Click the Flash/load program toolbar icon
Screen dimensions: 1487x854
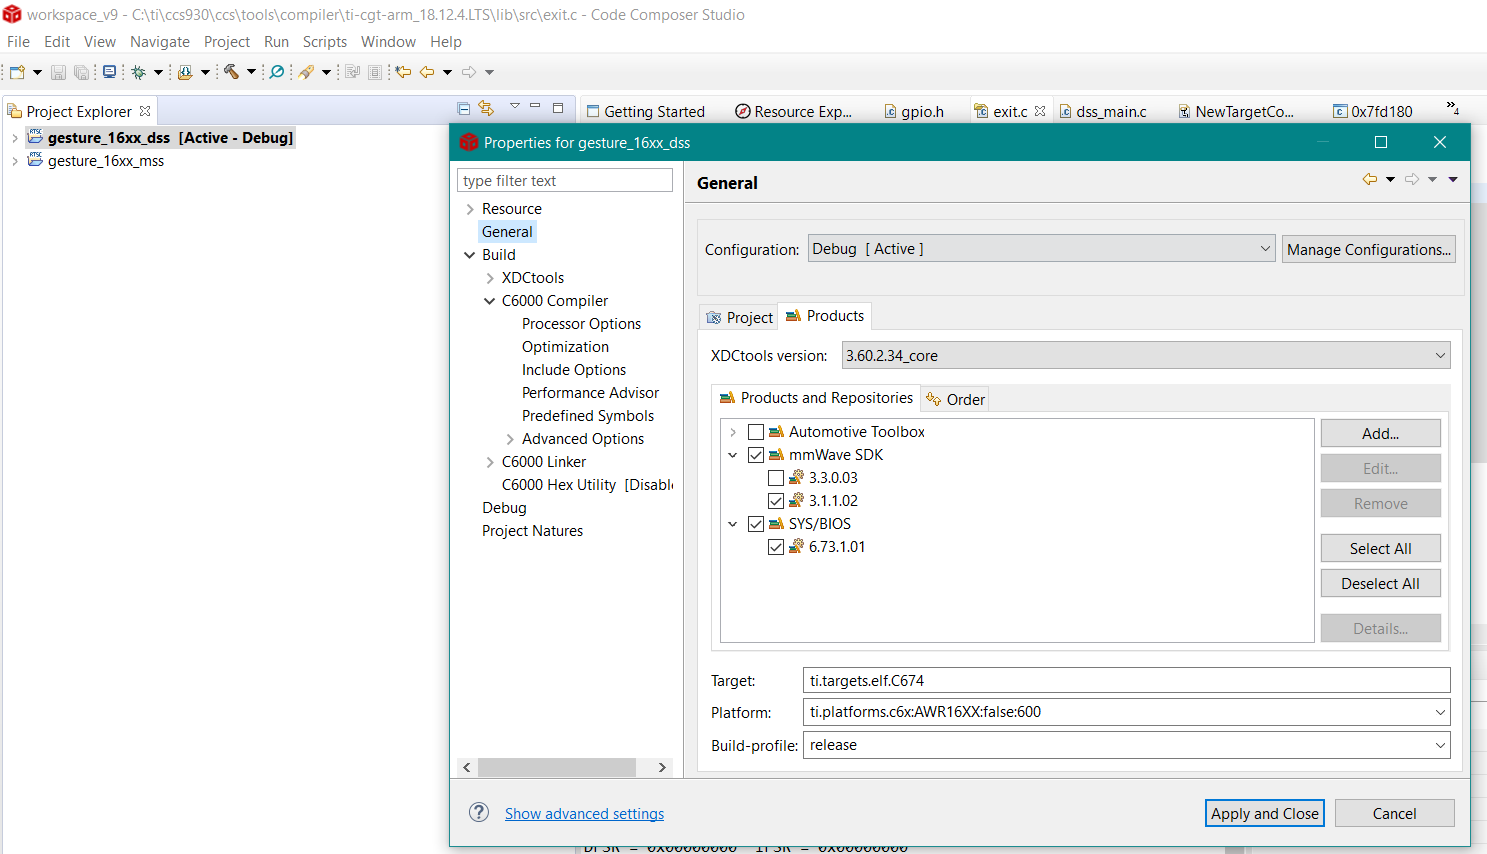(x=185, y=72)
